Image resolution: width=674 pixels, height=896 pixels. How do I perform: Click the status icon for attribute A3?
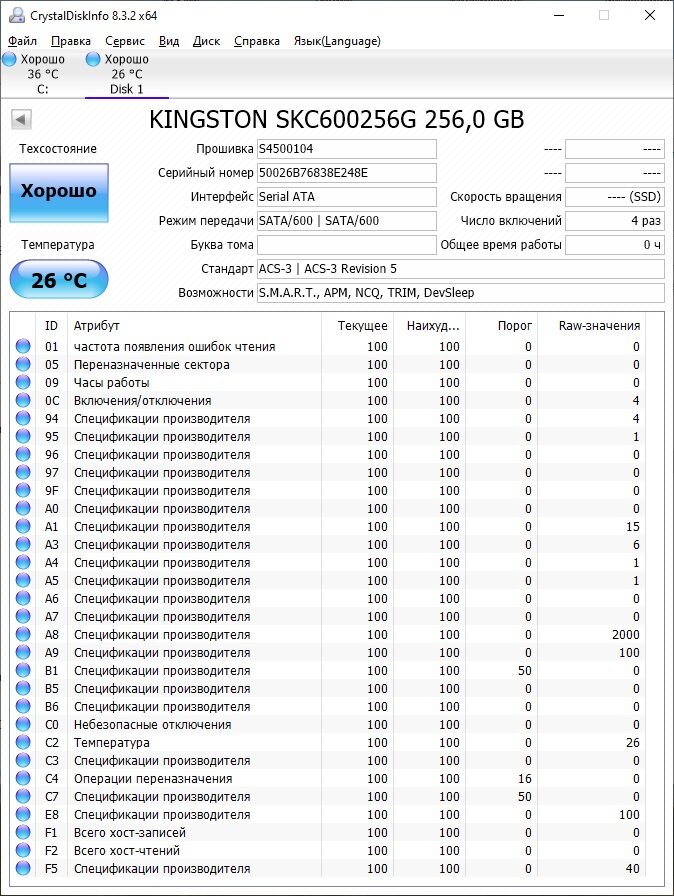pos(23,544)
